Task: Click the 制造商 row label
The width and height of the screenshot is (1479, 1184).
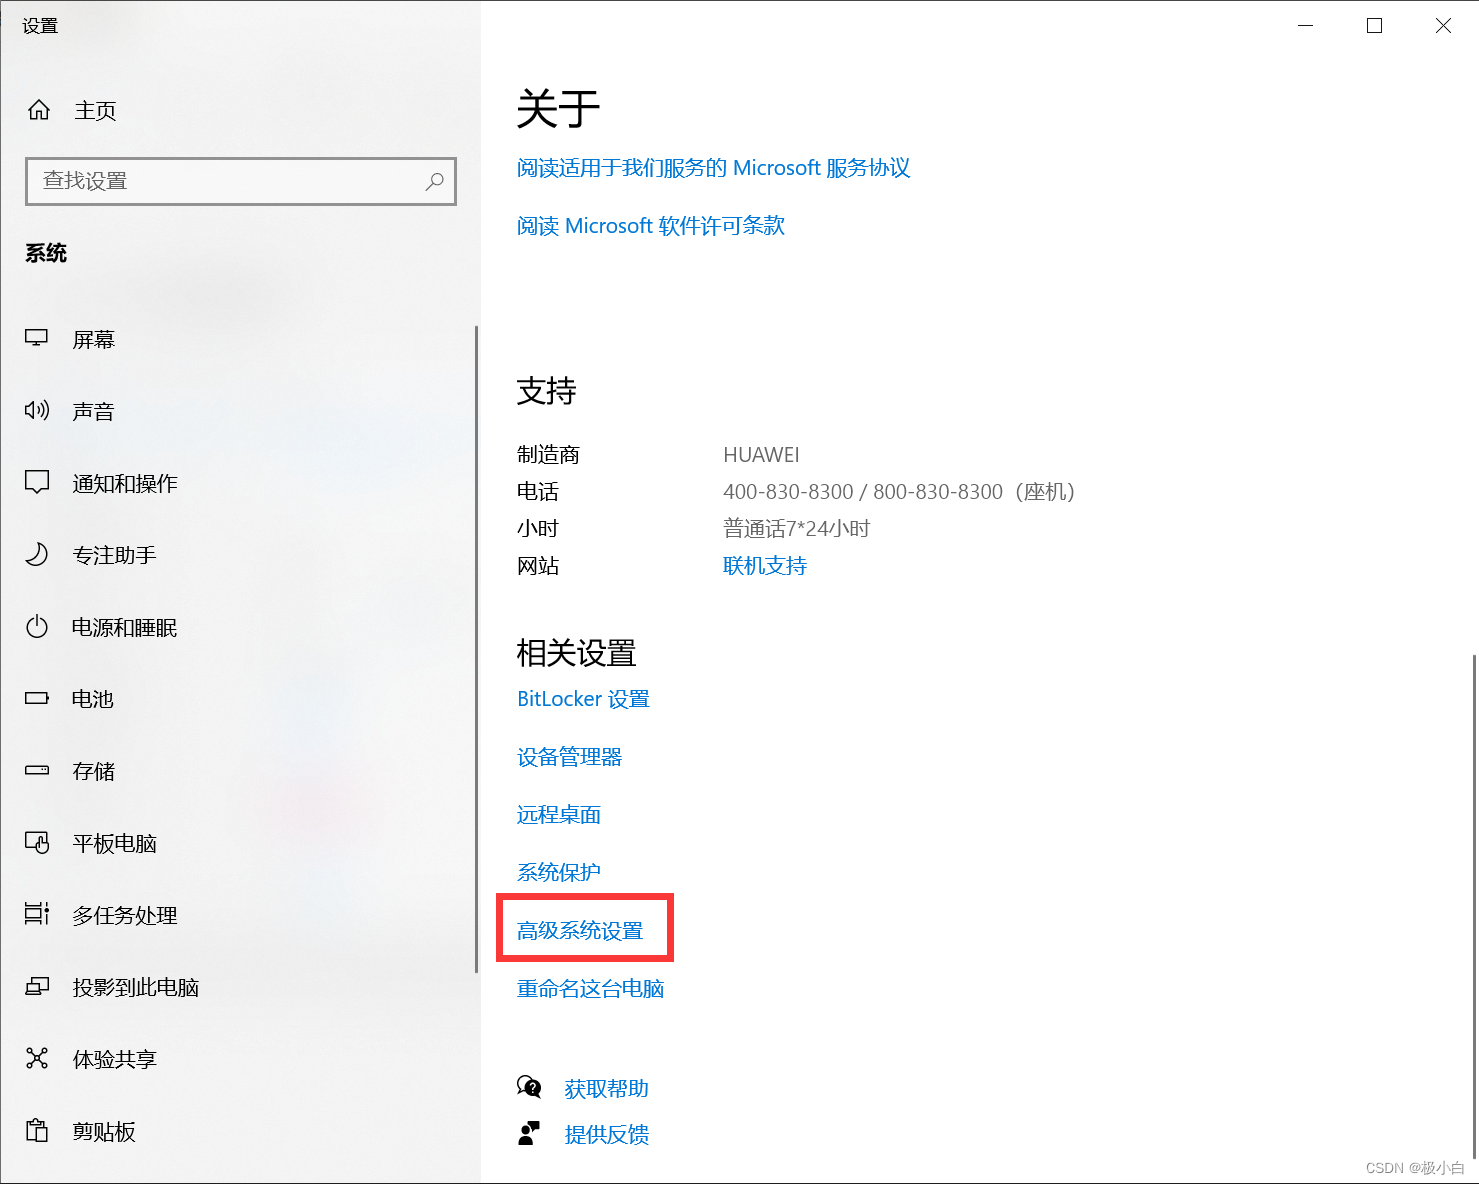Action: coord(548,455)
